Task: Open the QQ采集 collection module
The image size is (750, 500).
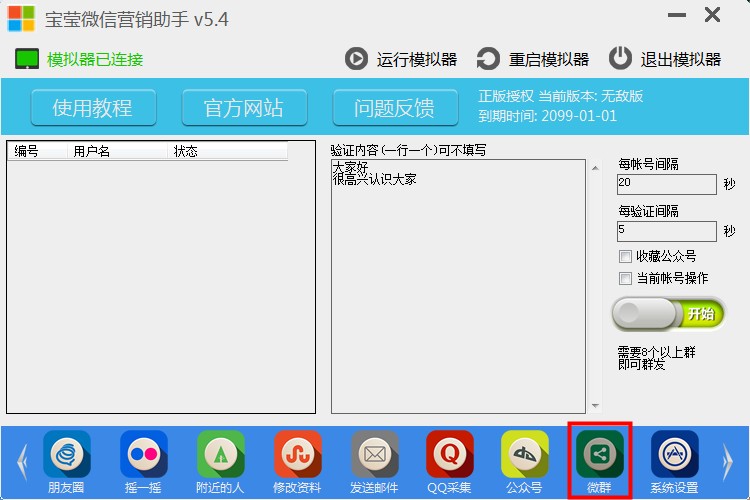Action: (x=450, y=455)
